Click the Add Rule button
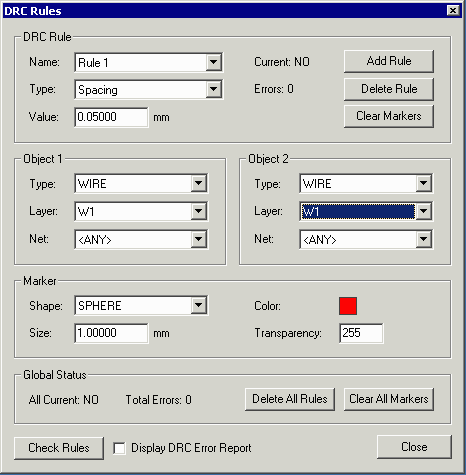Image resolution: width=466 pixels, height=475 pixels. [x=389, y=61]
